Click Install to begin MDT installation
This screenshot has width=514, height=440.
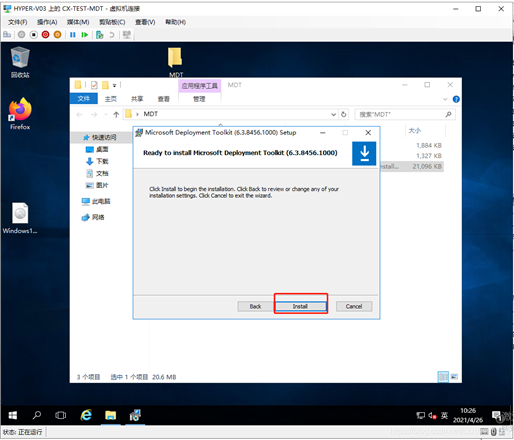coord(301,306)
